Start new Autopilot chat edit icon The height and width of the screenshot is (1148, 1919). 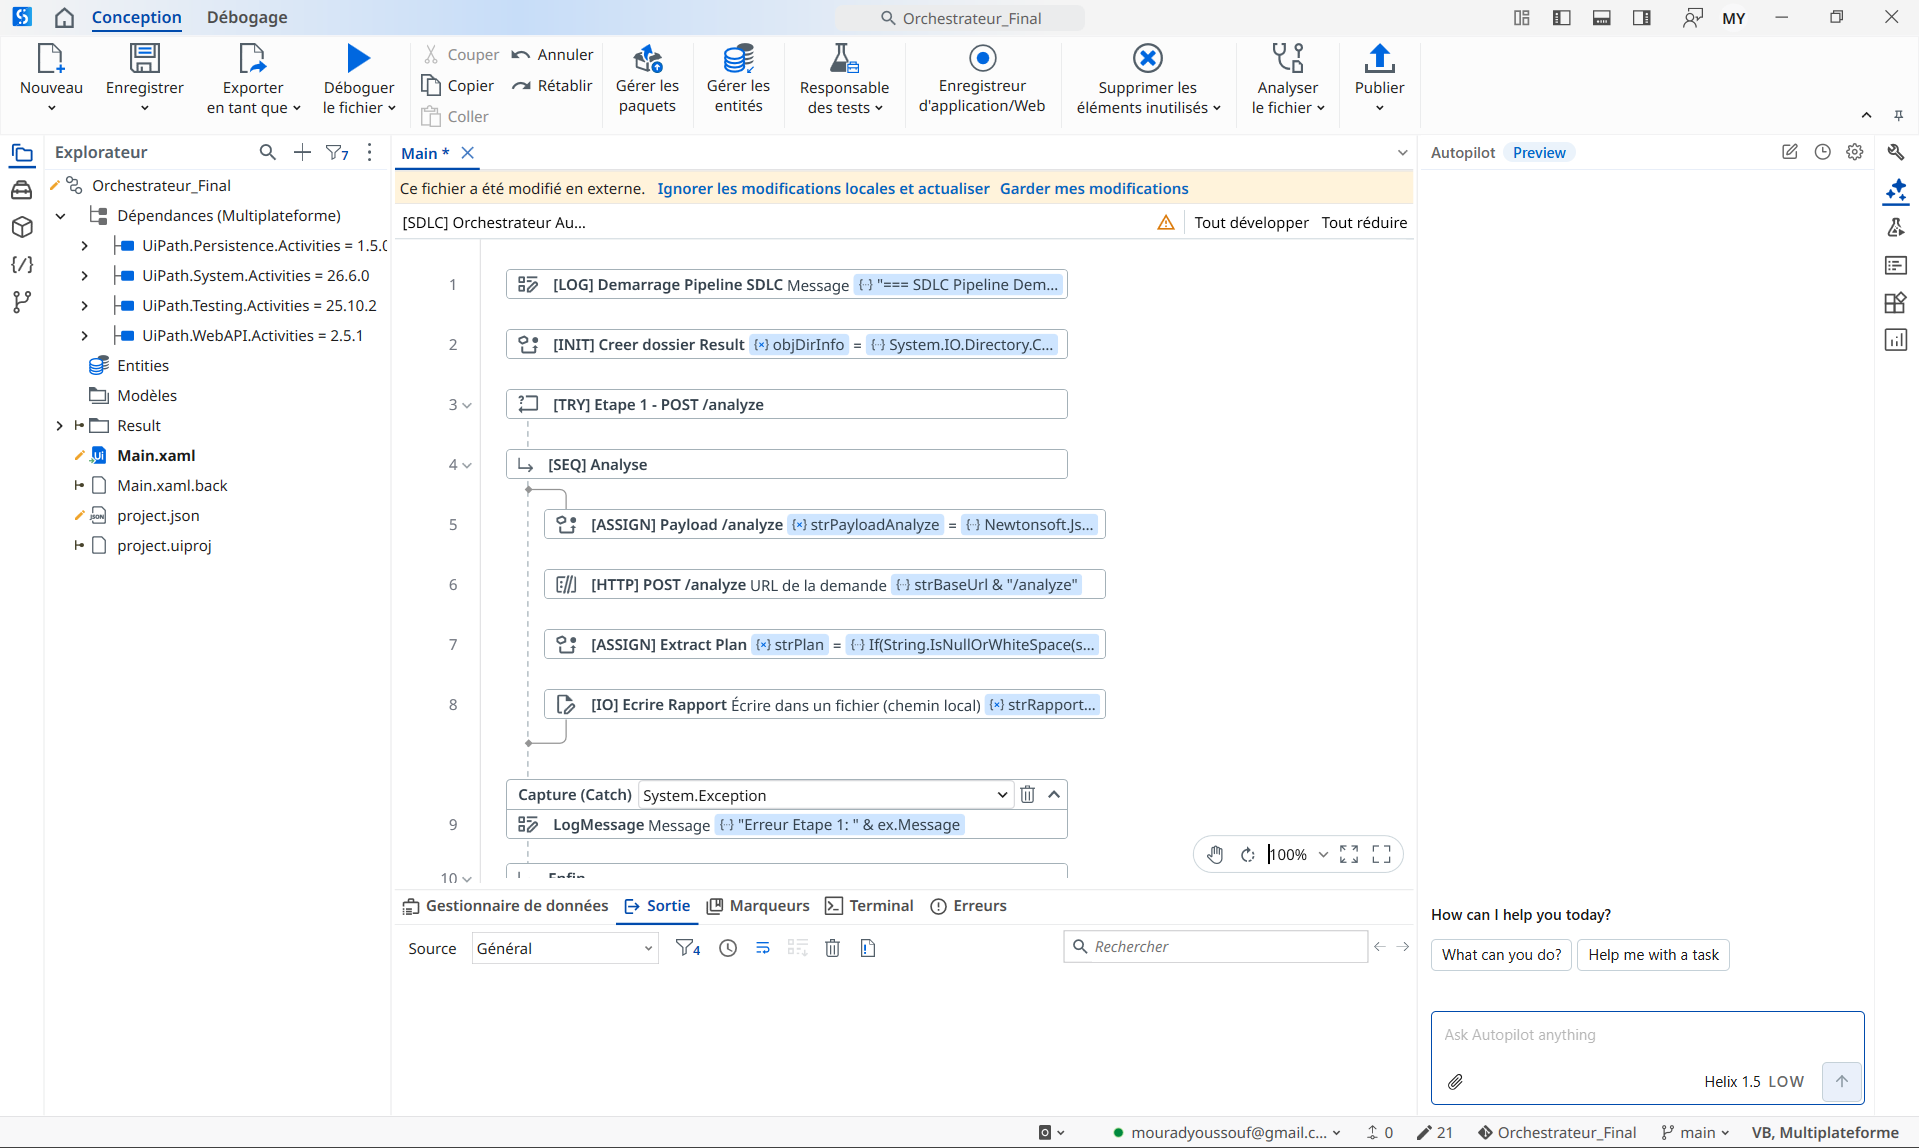(1790, 152)
